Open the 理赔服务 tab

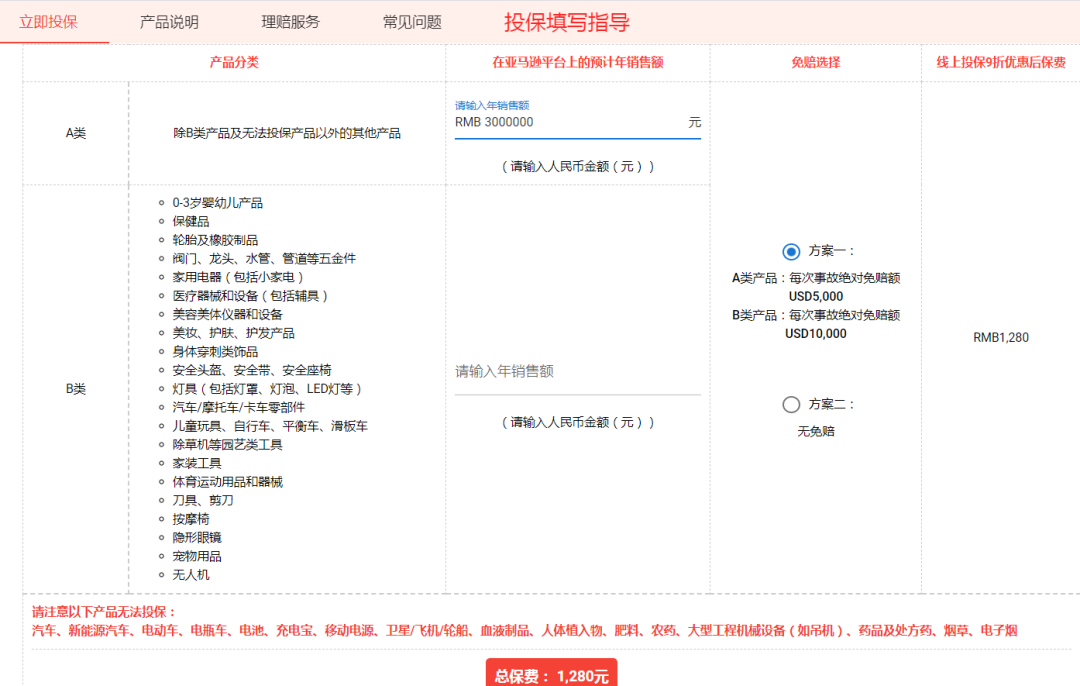tap(291, 22)
